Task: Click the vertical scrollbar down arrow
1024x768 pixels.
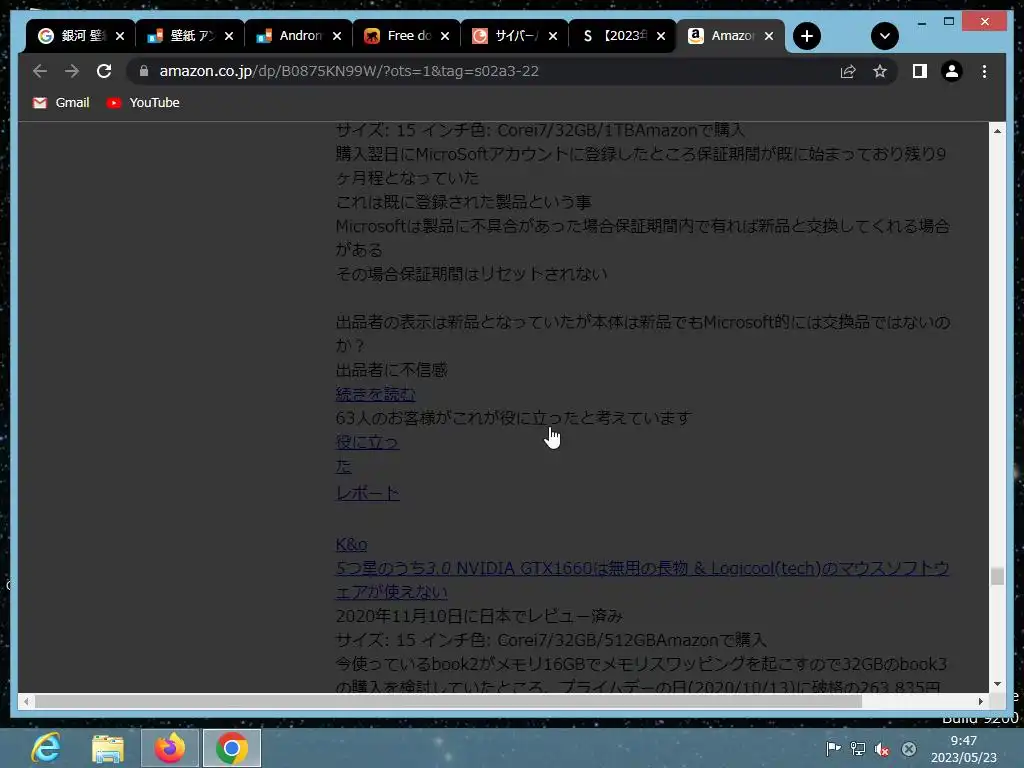Action: [x=997, y=684]
